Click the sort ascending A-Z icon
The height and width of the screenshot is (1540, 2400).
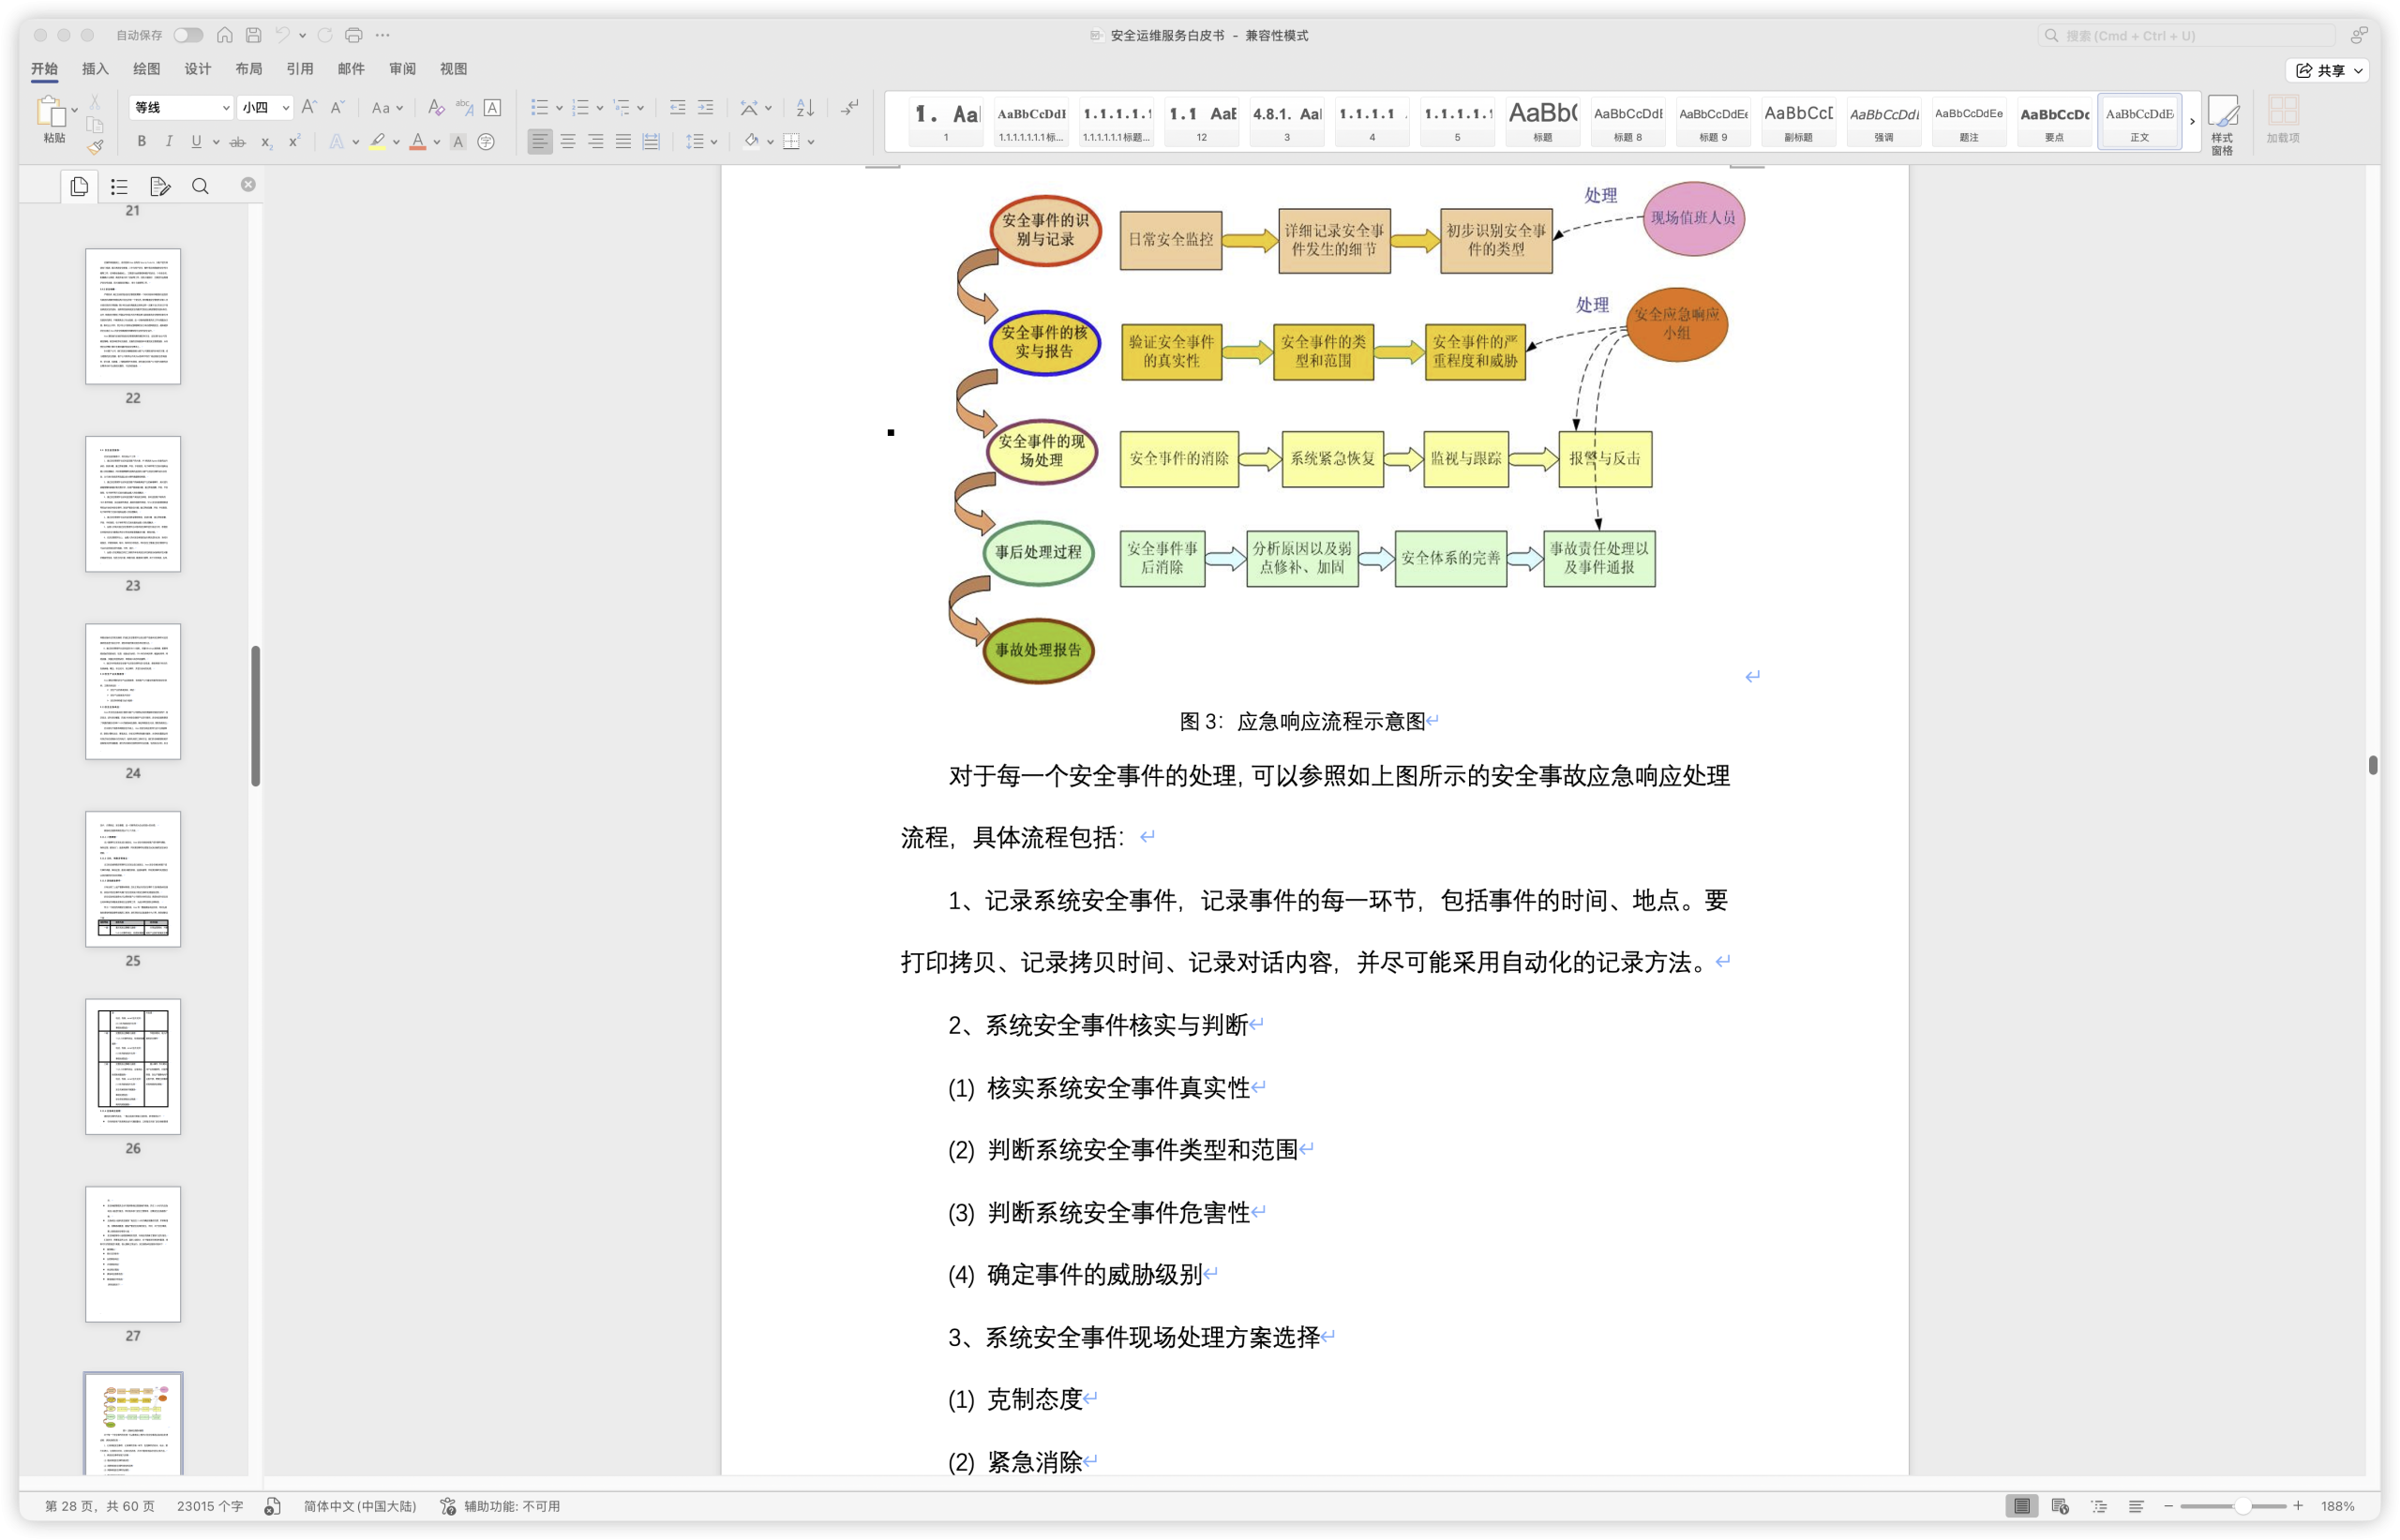coord(805,107)
